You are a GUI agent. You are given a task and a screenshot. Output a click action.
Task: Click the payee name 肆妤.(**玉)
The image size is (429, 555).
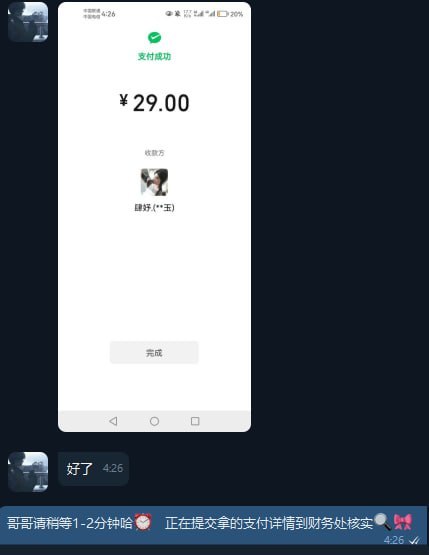click(x=154, y=207)
